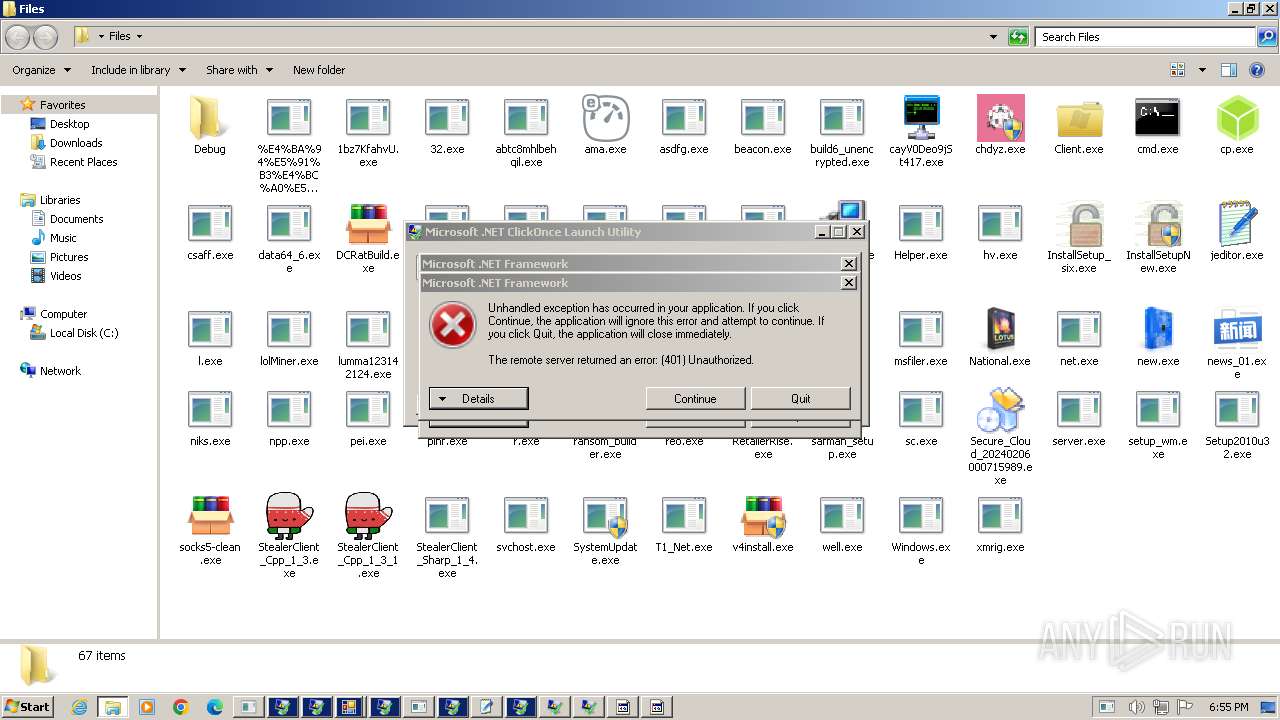
Task: Expand the Files breadcrumb arrow
Action: point(139,37)
